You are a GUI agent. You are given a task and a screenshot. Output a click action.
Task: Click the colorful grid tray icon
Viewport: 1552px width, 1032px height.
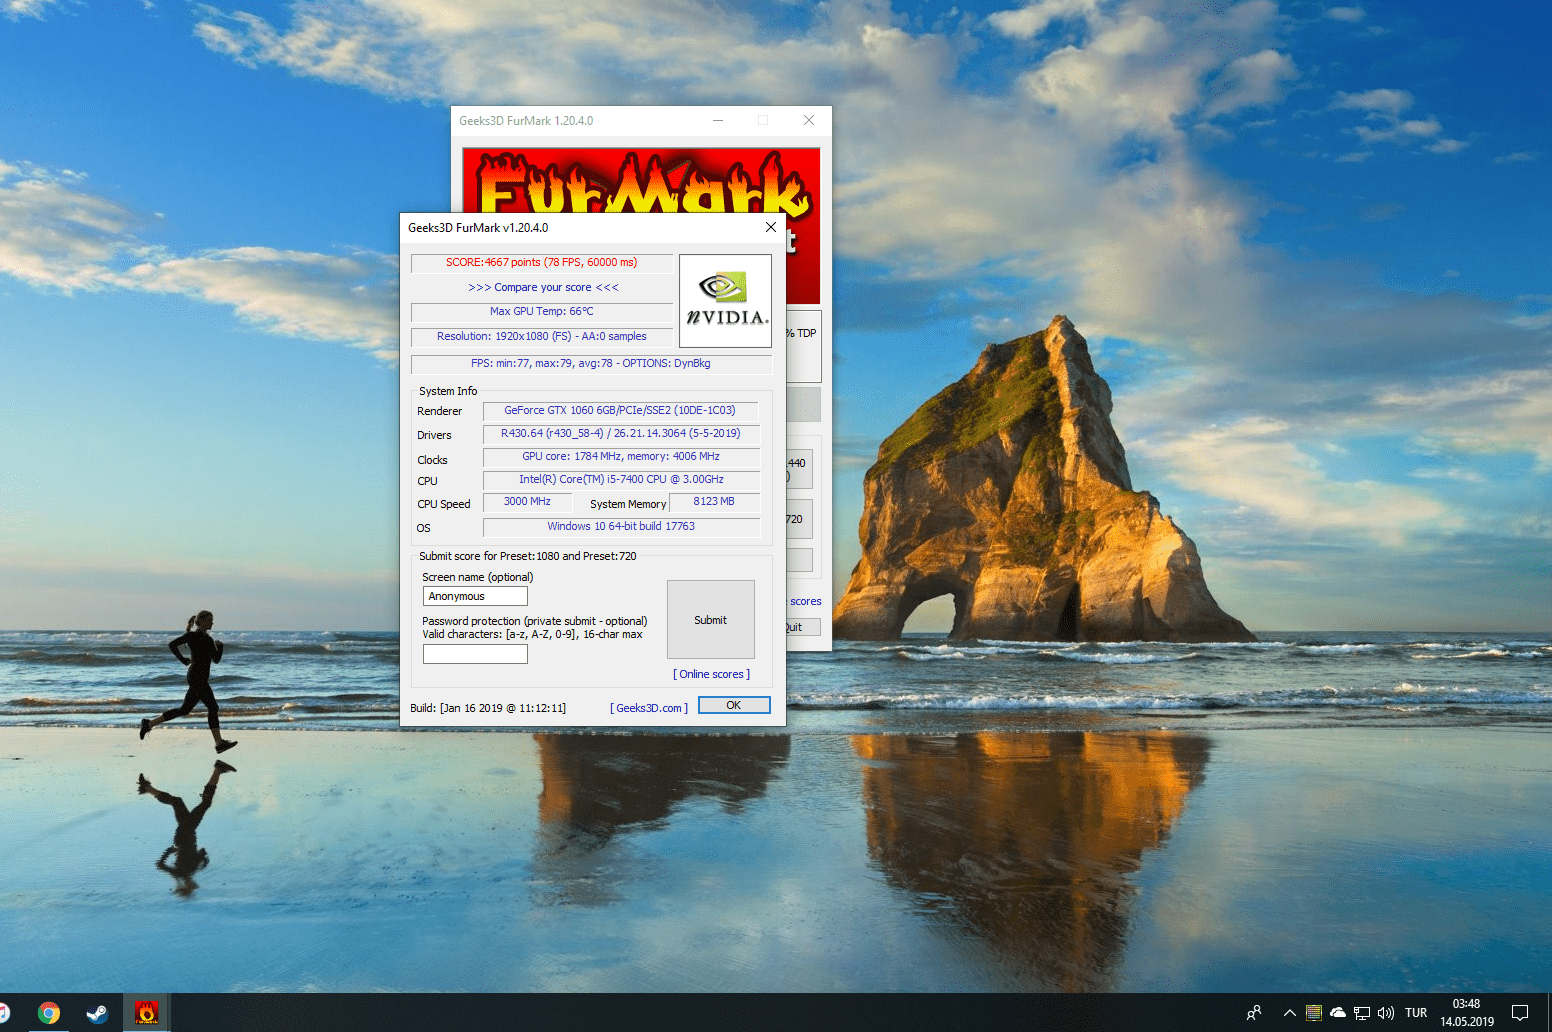pyautogui.click(x=1314, y=1013)
